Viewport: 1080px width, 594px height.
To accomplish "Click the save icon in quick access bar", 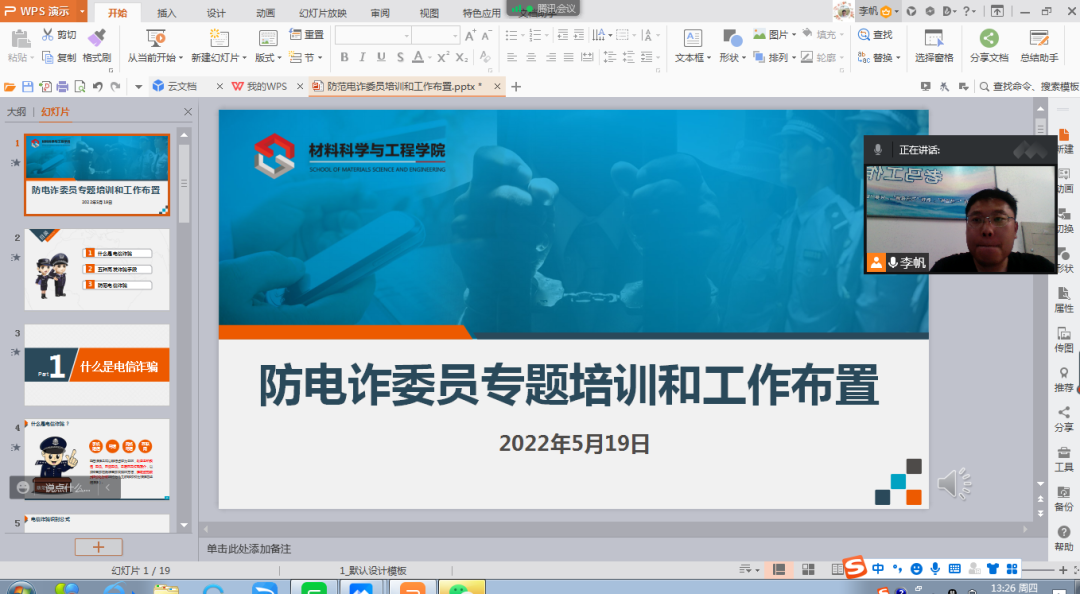I will [x=28, y=87].
